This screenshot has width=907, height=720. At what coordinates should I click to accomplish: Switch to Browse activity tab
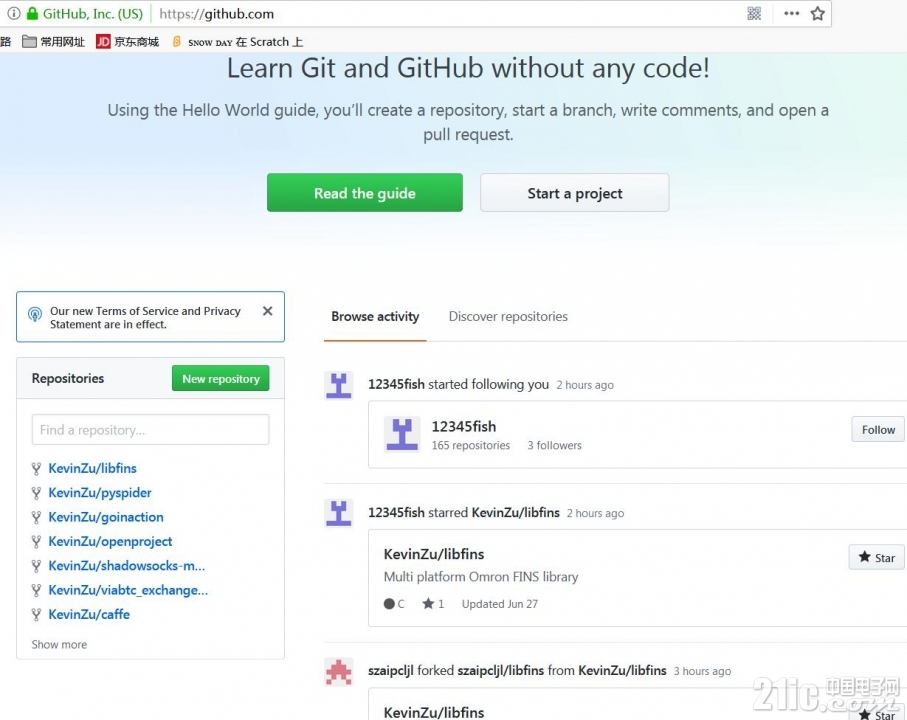[x=375, y=316]
